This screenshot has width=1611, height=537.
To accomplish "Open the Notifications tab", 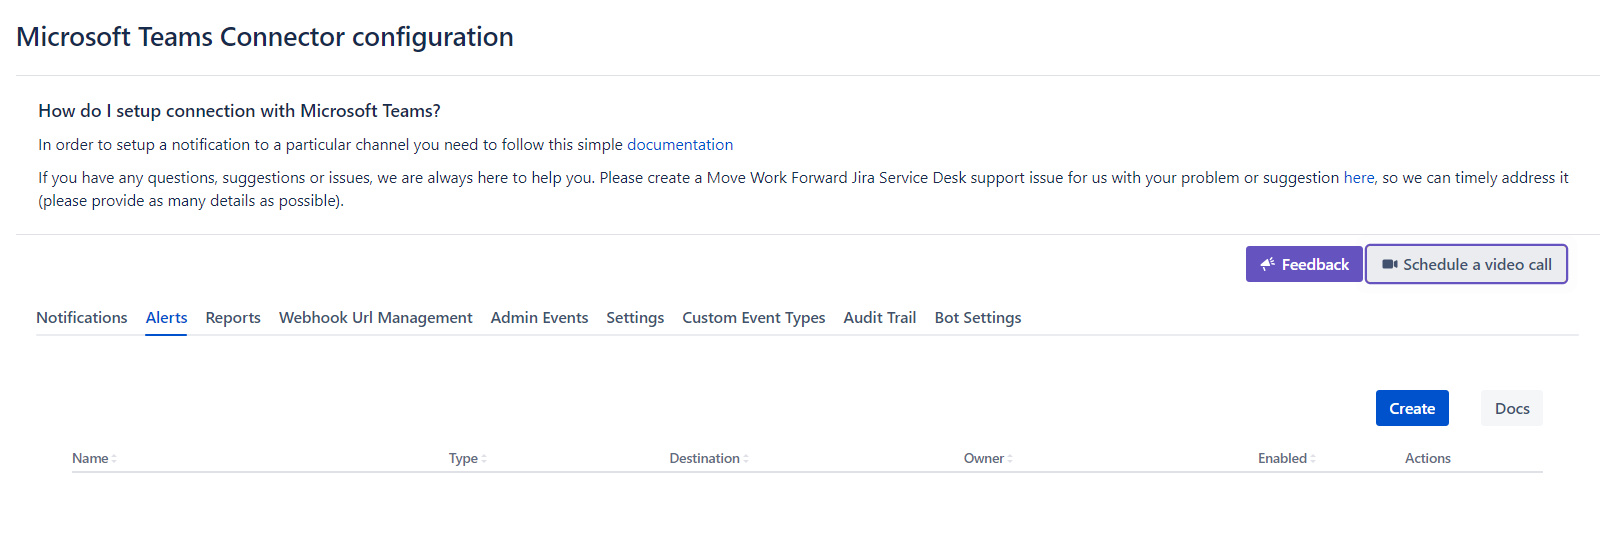I will tap(82, 318).
